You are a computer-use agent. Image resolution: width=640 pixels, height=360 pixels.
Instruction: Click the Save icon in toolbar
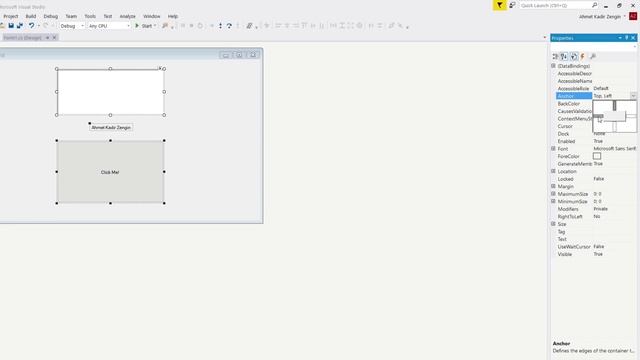11,26
